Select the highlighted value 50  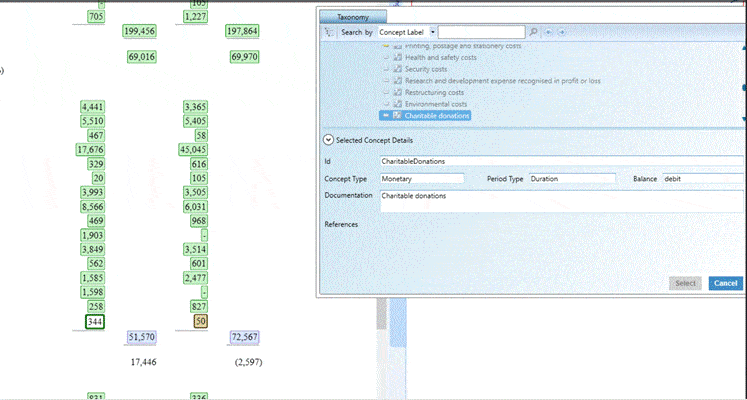(201, 321)
